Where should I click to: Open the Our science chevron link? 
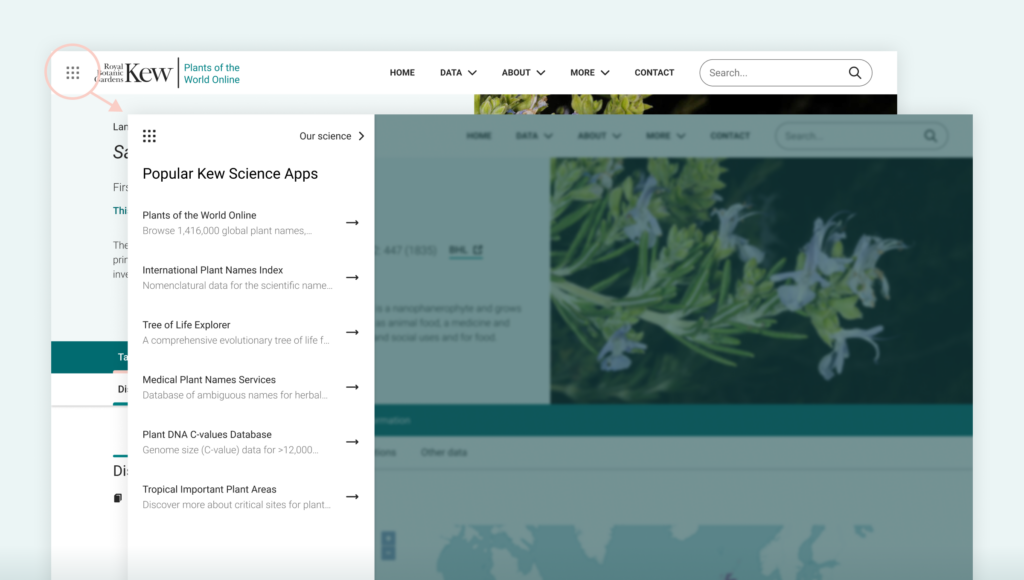[332, 136]
